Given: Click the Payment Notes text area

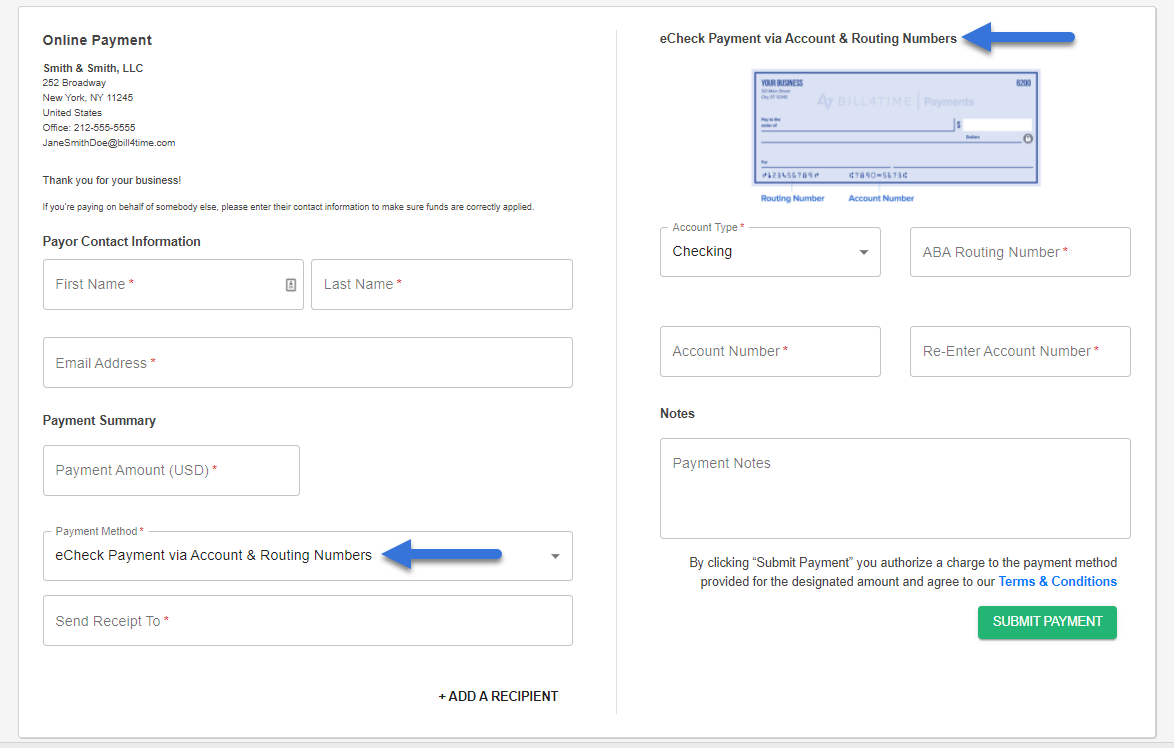Looking at the screenshot, I should (x=895, y=488).
